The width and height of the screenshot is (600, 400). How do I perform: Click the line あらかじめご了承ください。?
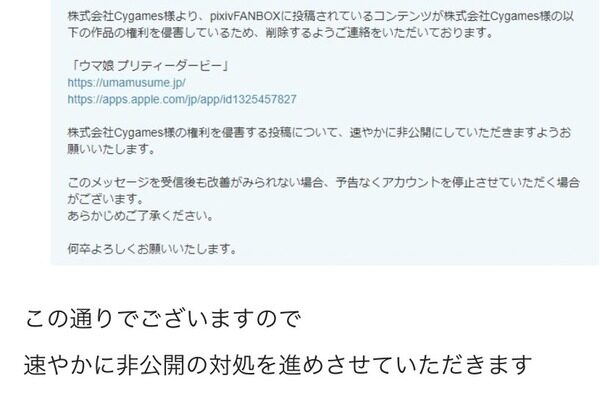(x=140, y=216)
